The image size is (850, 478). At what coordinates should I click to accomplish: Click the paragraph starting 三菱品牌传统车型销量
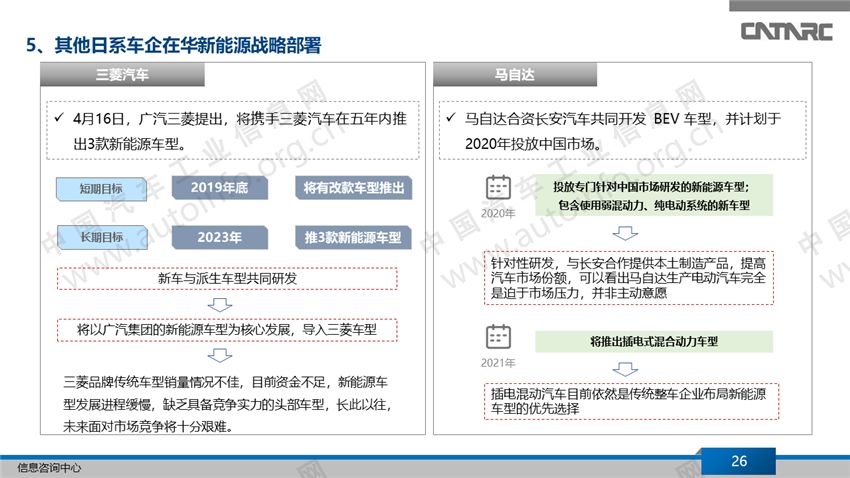227,404
